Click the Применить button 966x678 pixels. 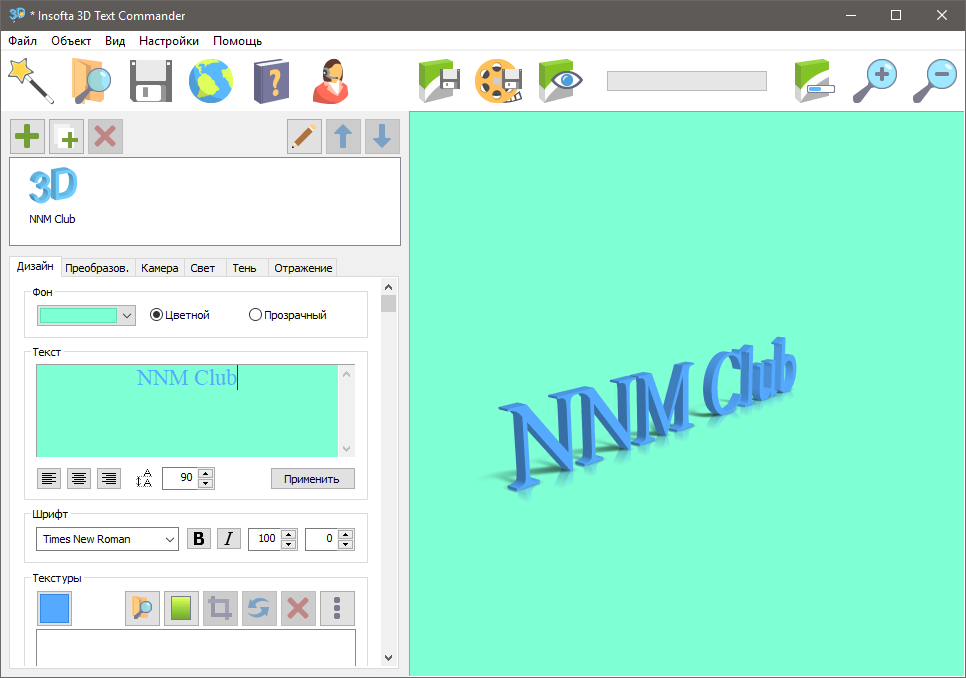coord(312,478)
